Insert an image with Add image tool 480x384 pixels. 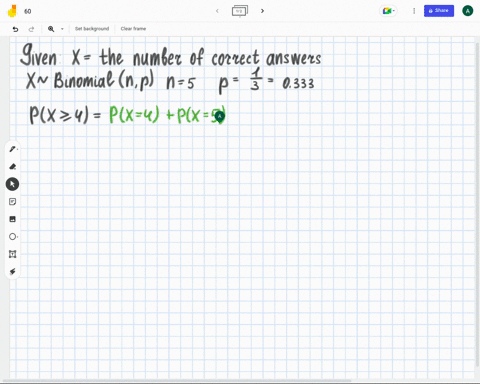[13, 219]
